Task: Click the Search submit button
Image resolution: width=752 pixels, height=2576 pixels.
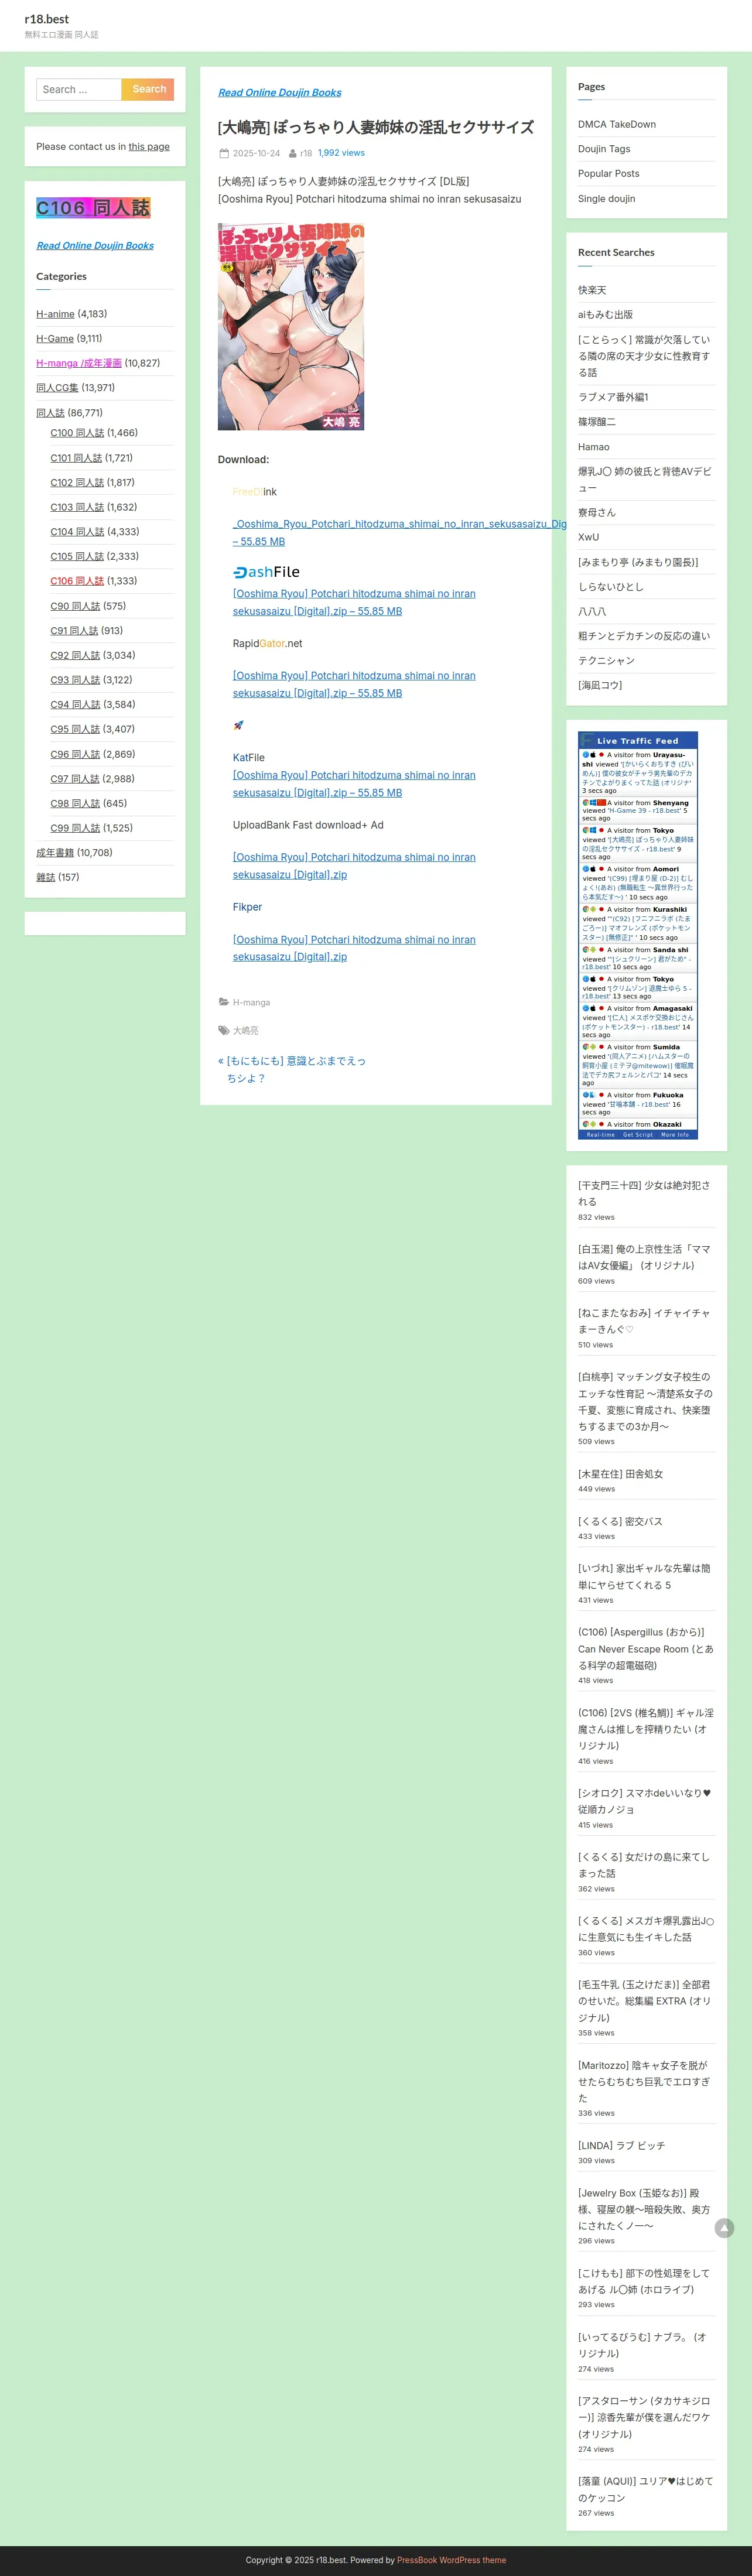Action: click(x=148, y=89)
